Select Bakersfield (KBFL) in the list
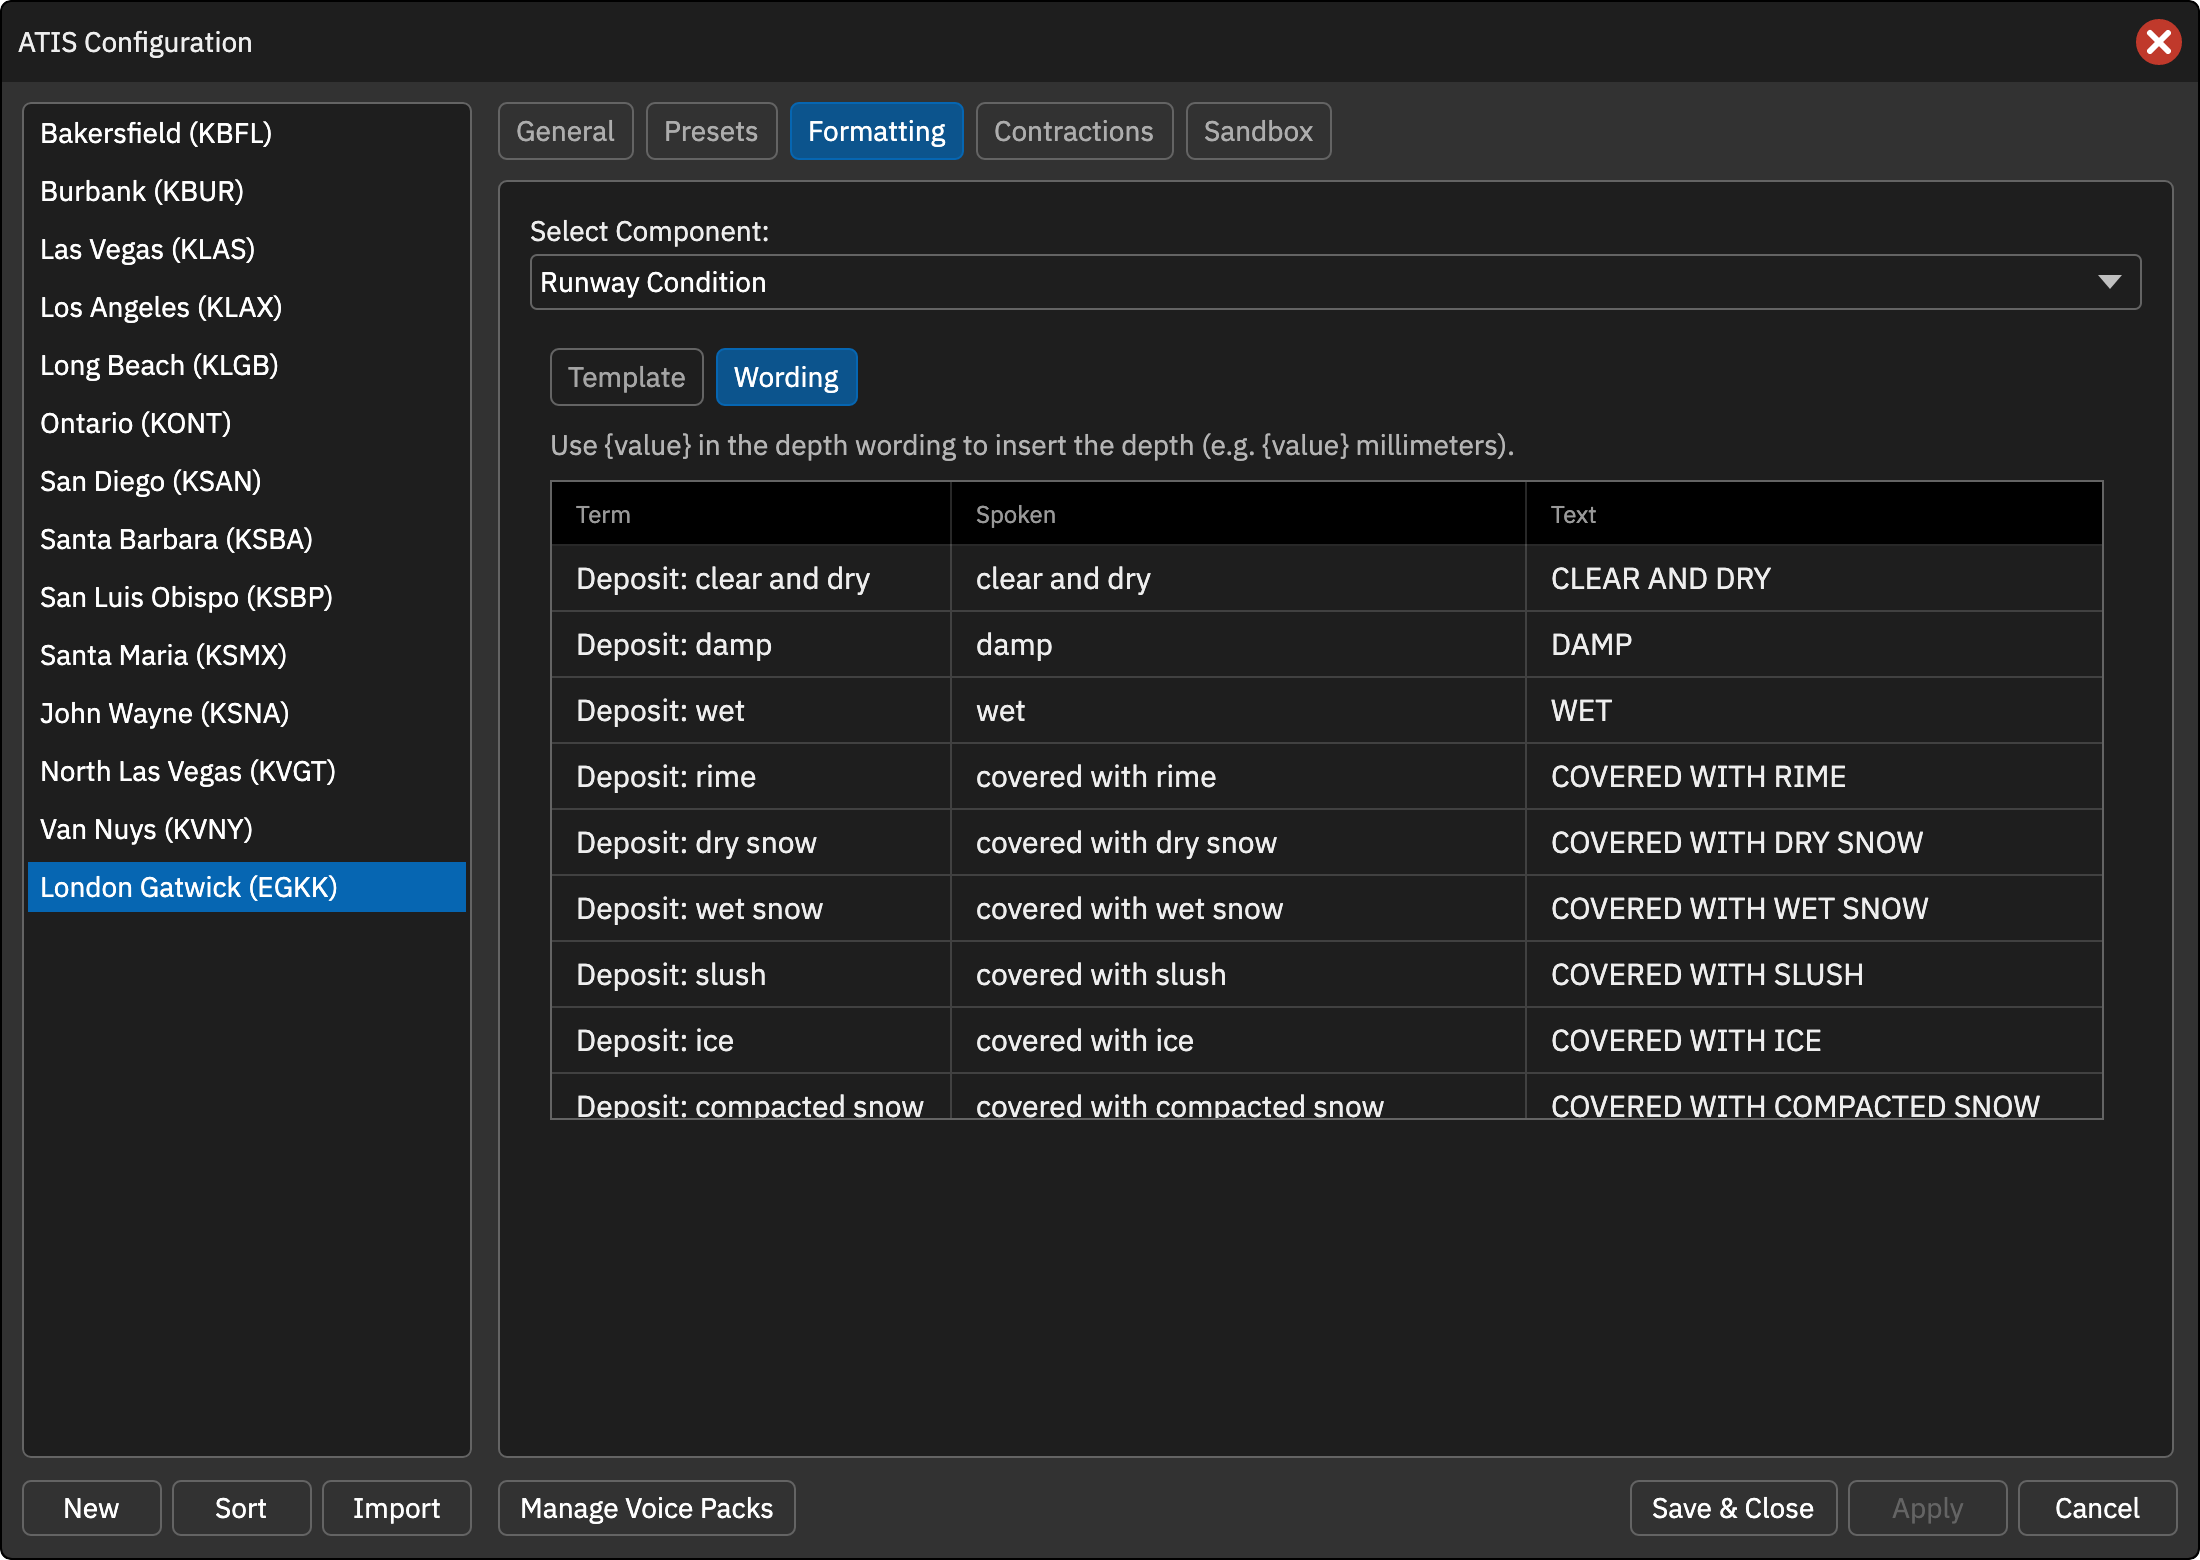The width and height of the screenshot is (2200, 1560). click(x=247, y=133)
